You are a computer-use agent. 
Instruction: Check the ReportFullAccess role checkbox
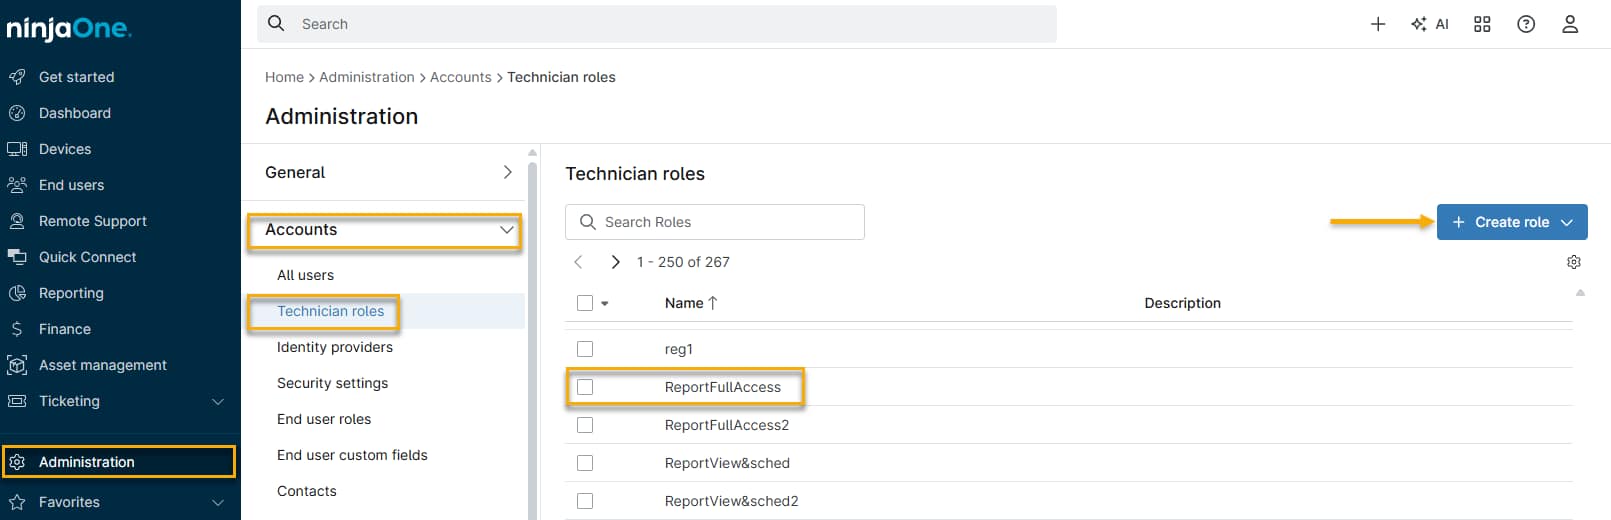coord(585,387)
